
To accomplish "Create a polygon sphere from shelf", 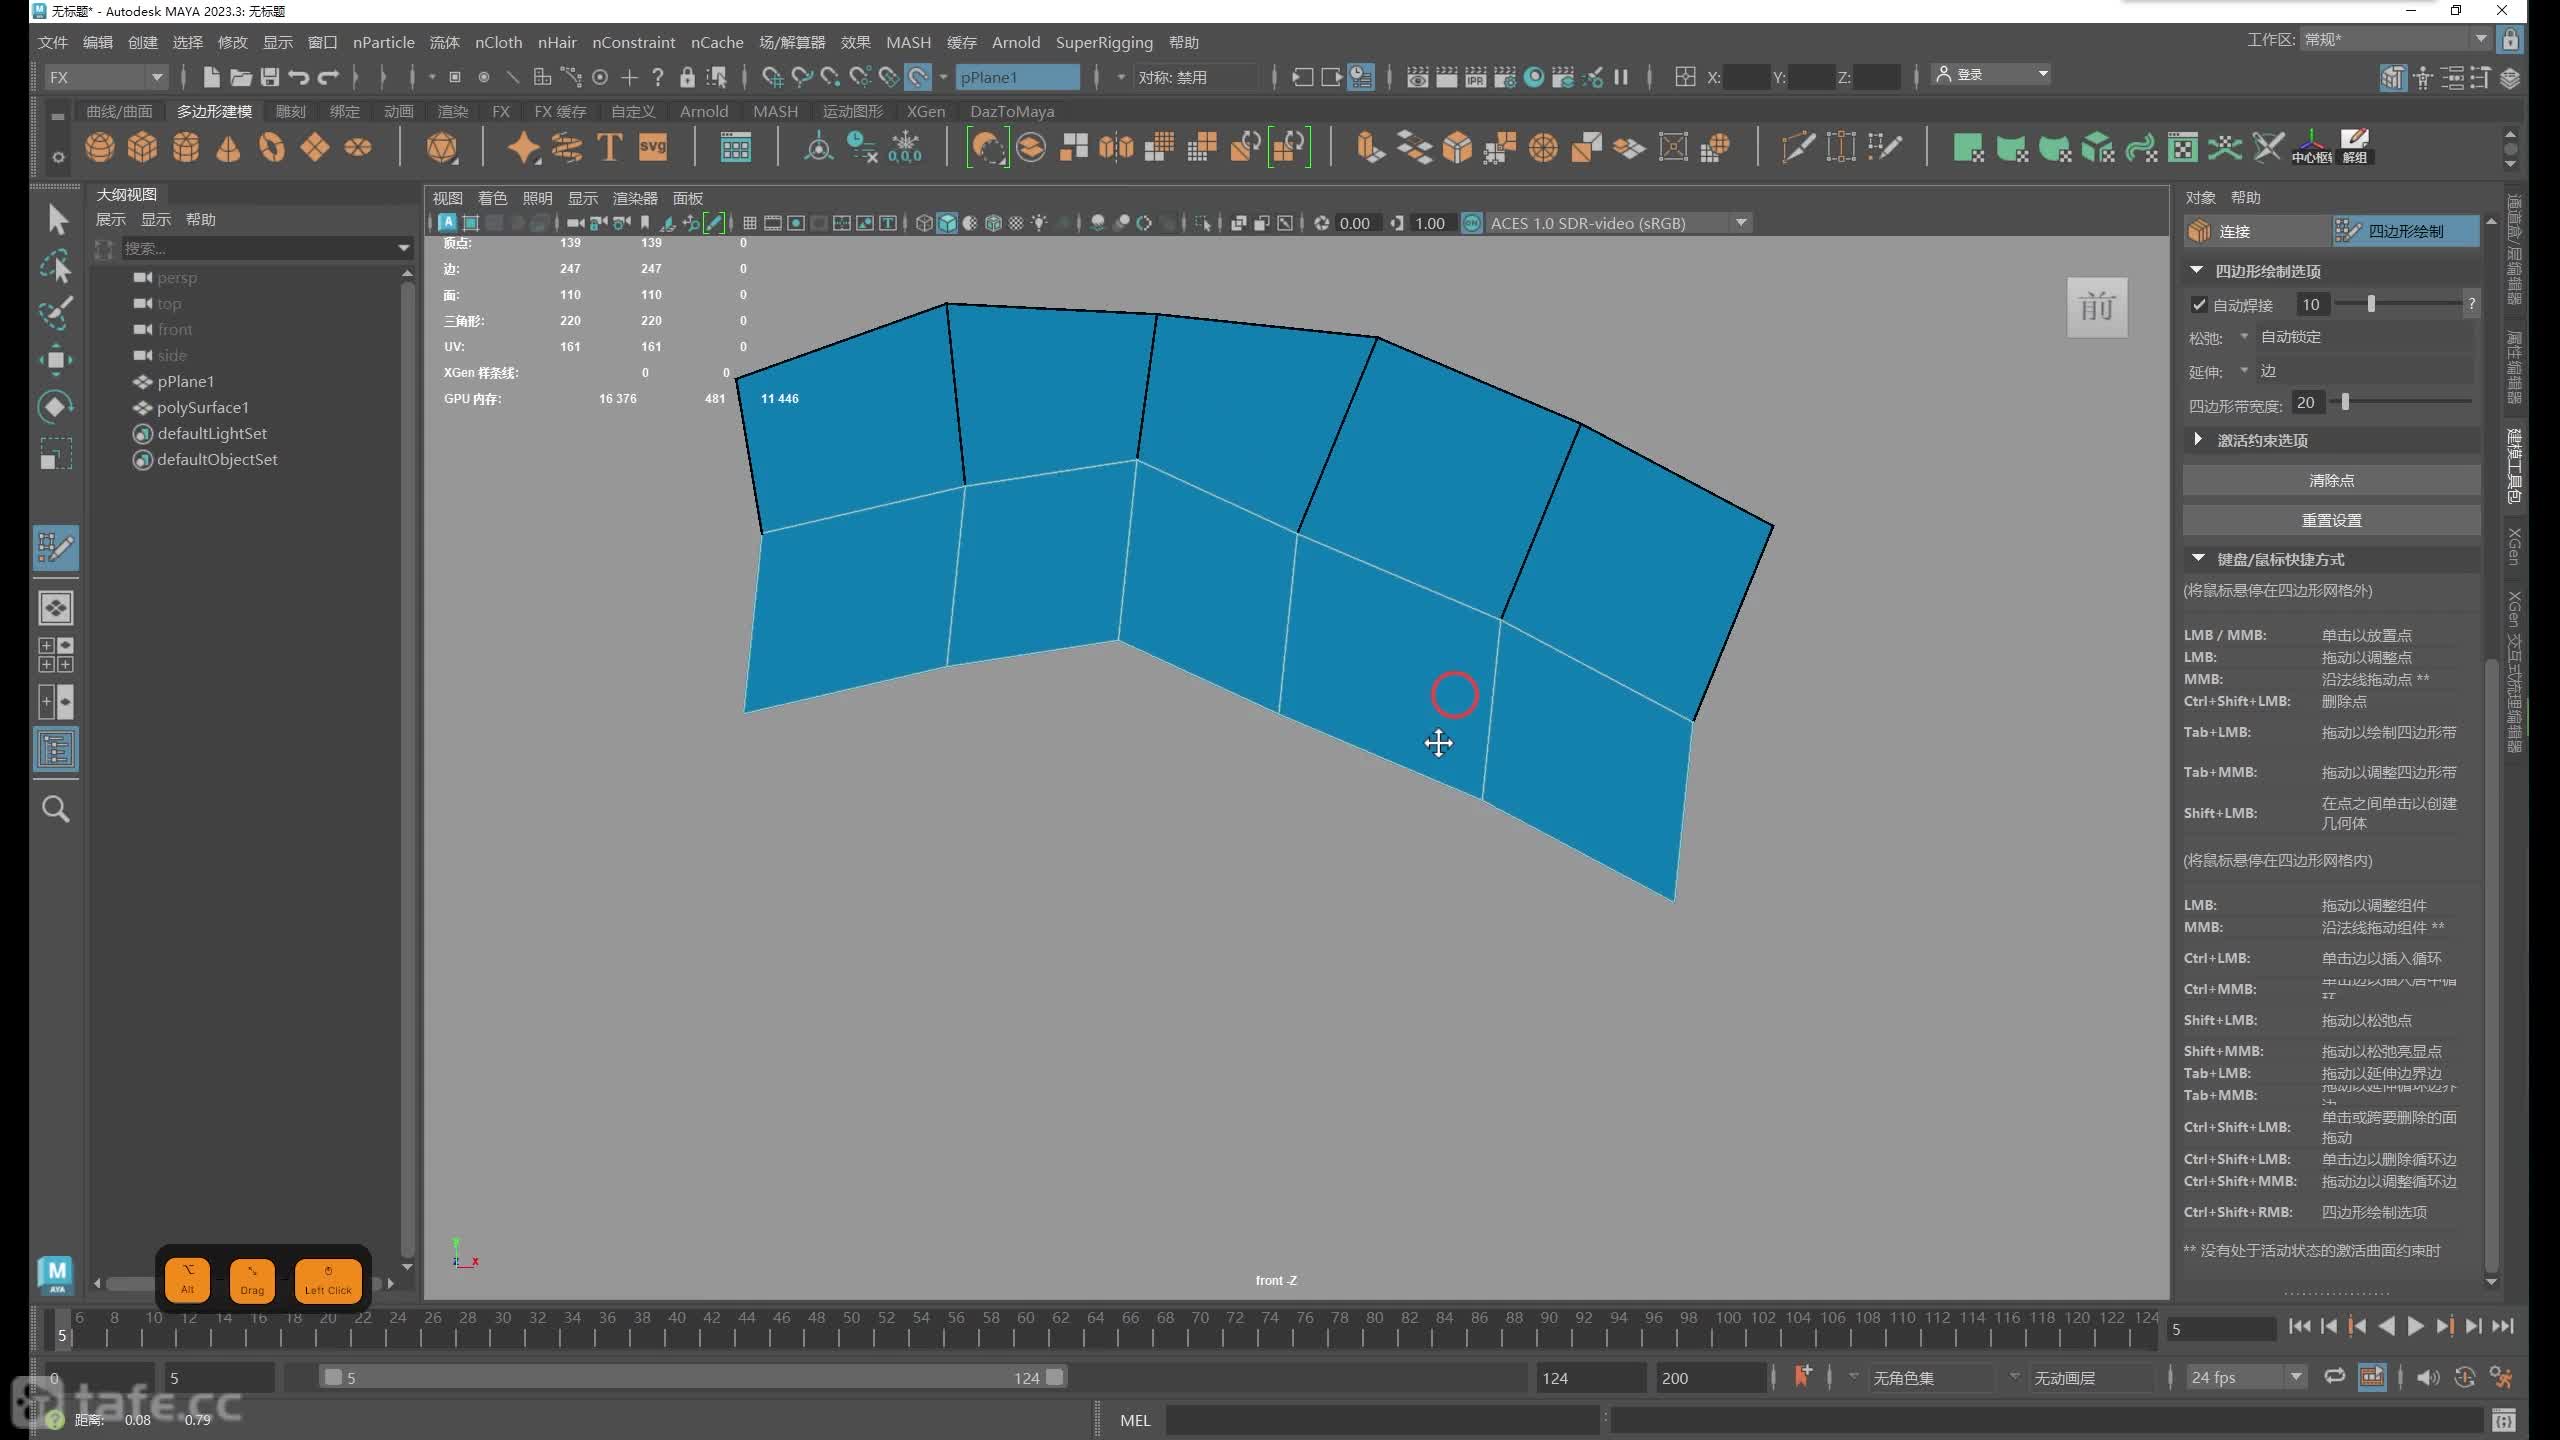I will click(x=99, y=148).
